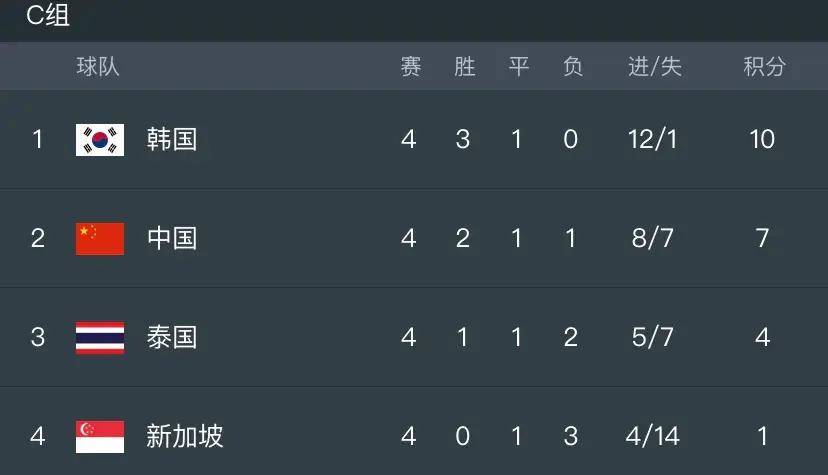Click the 球队 column header

click(x=98, y=66)
